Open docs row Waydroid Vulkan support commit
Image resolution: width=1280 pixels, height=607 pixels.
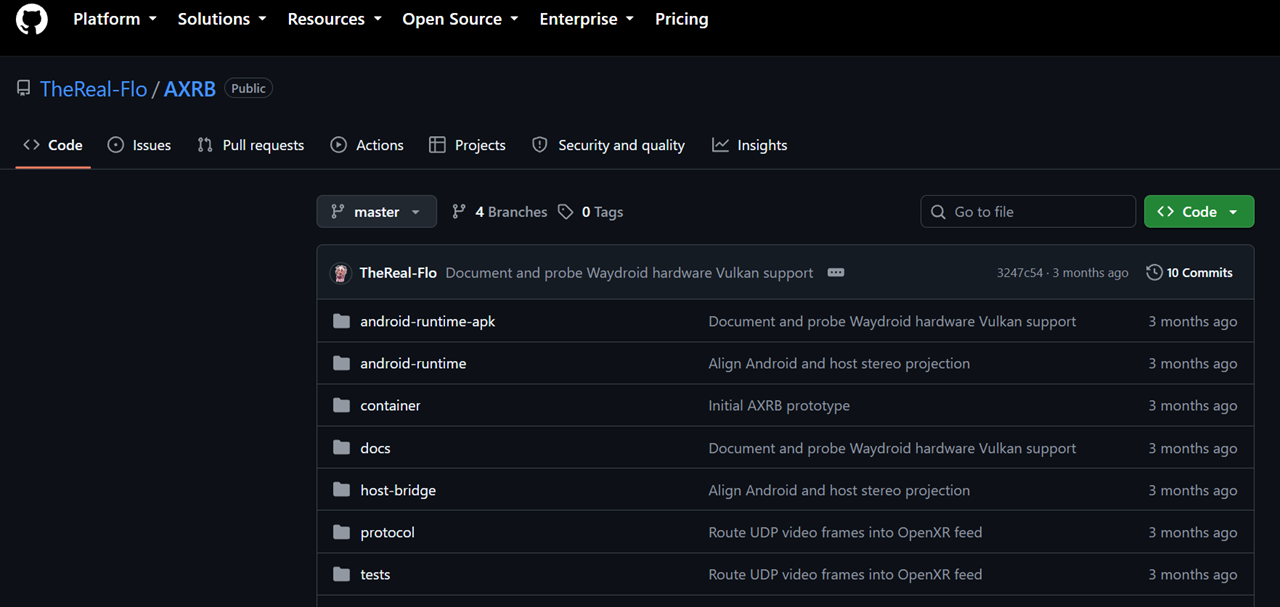click(x=892, y=448)
